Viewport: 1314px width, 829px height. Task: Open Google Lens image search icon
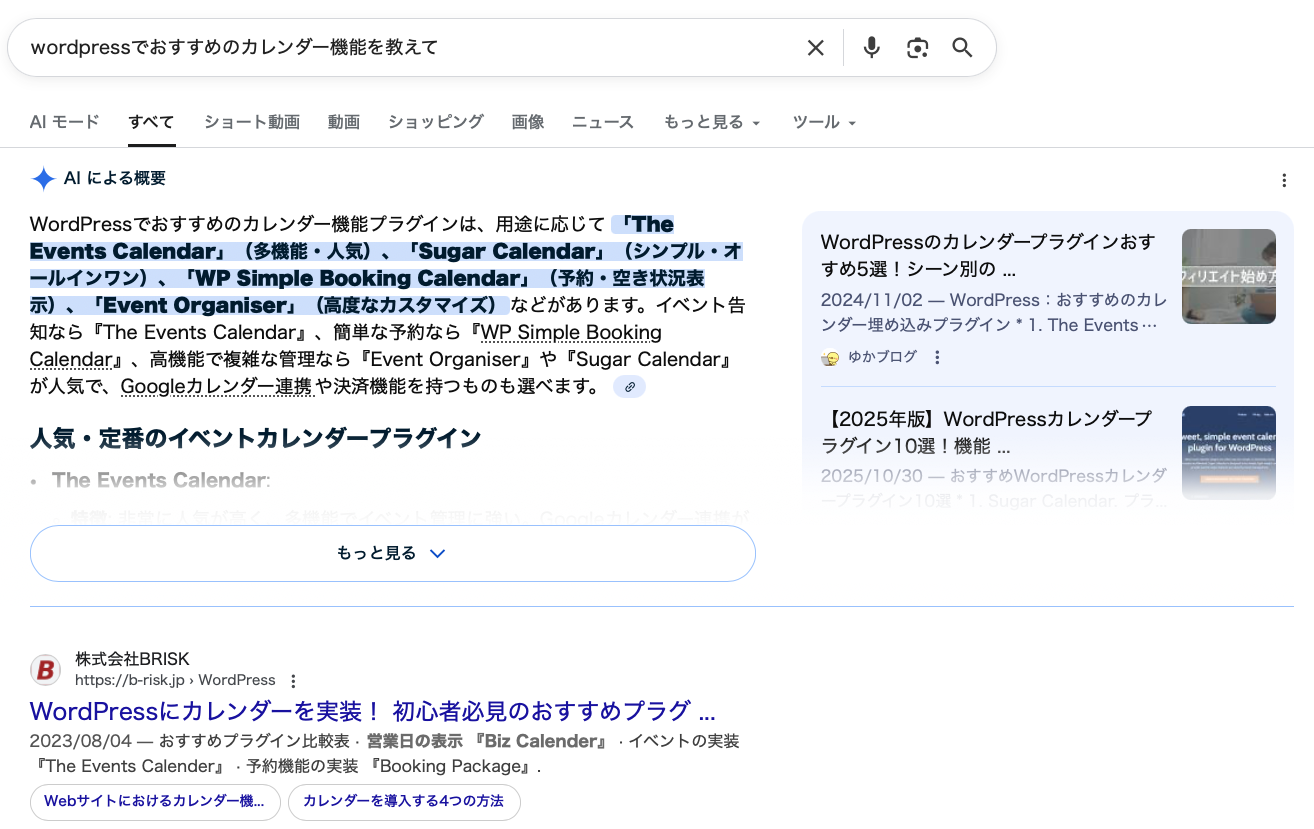917,48
